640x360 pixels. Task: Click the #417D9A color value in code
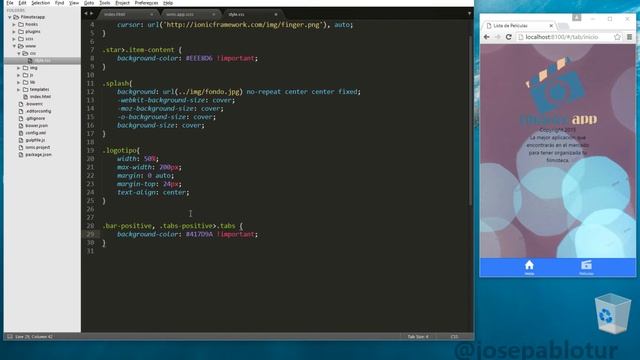pyautogui.click(x=199, y=234)
